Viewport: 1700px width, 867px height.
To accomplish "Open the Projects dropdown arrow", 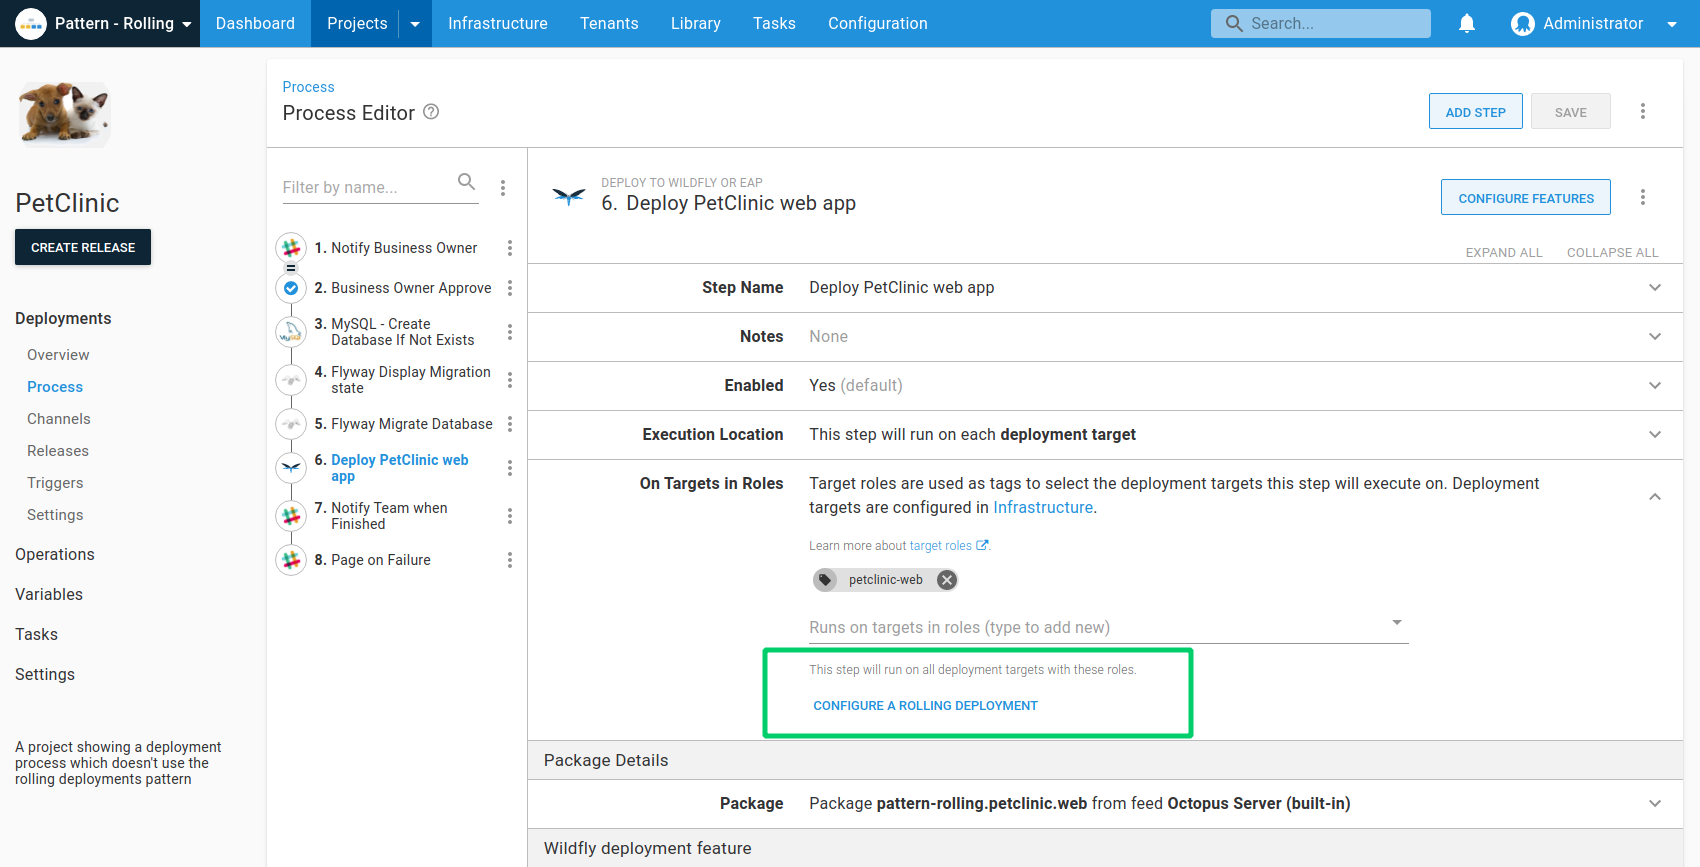I will 415,24.
